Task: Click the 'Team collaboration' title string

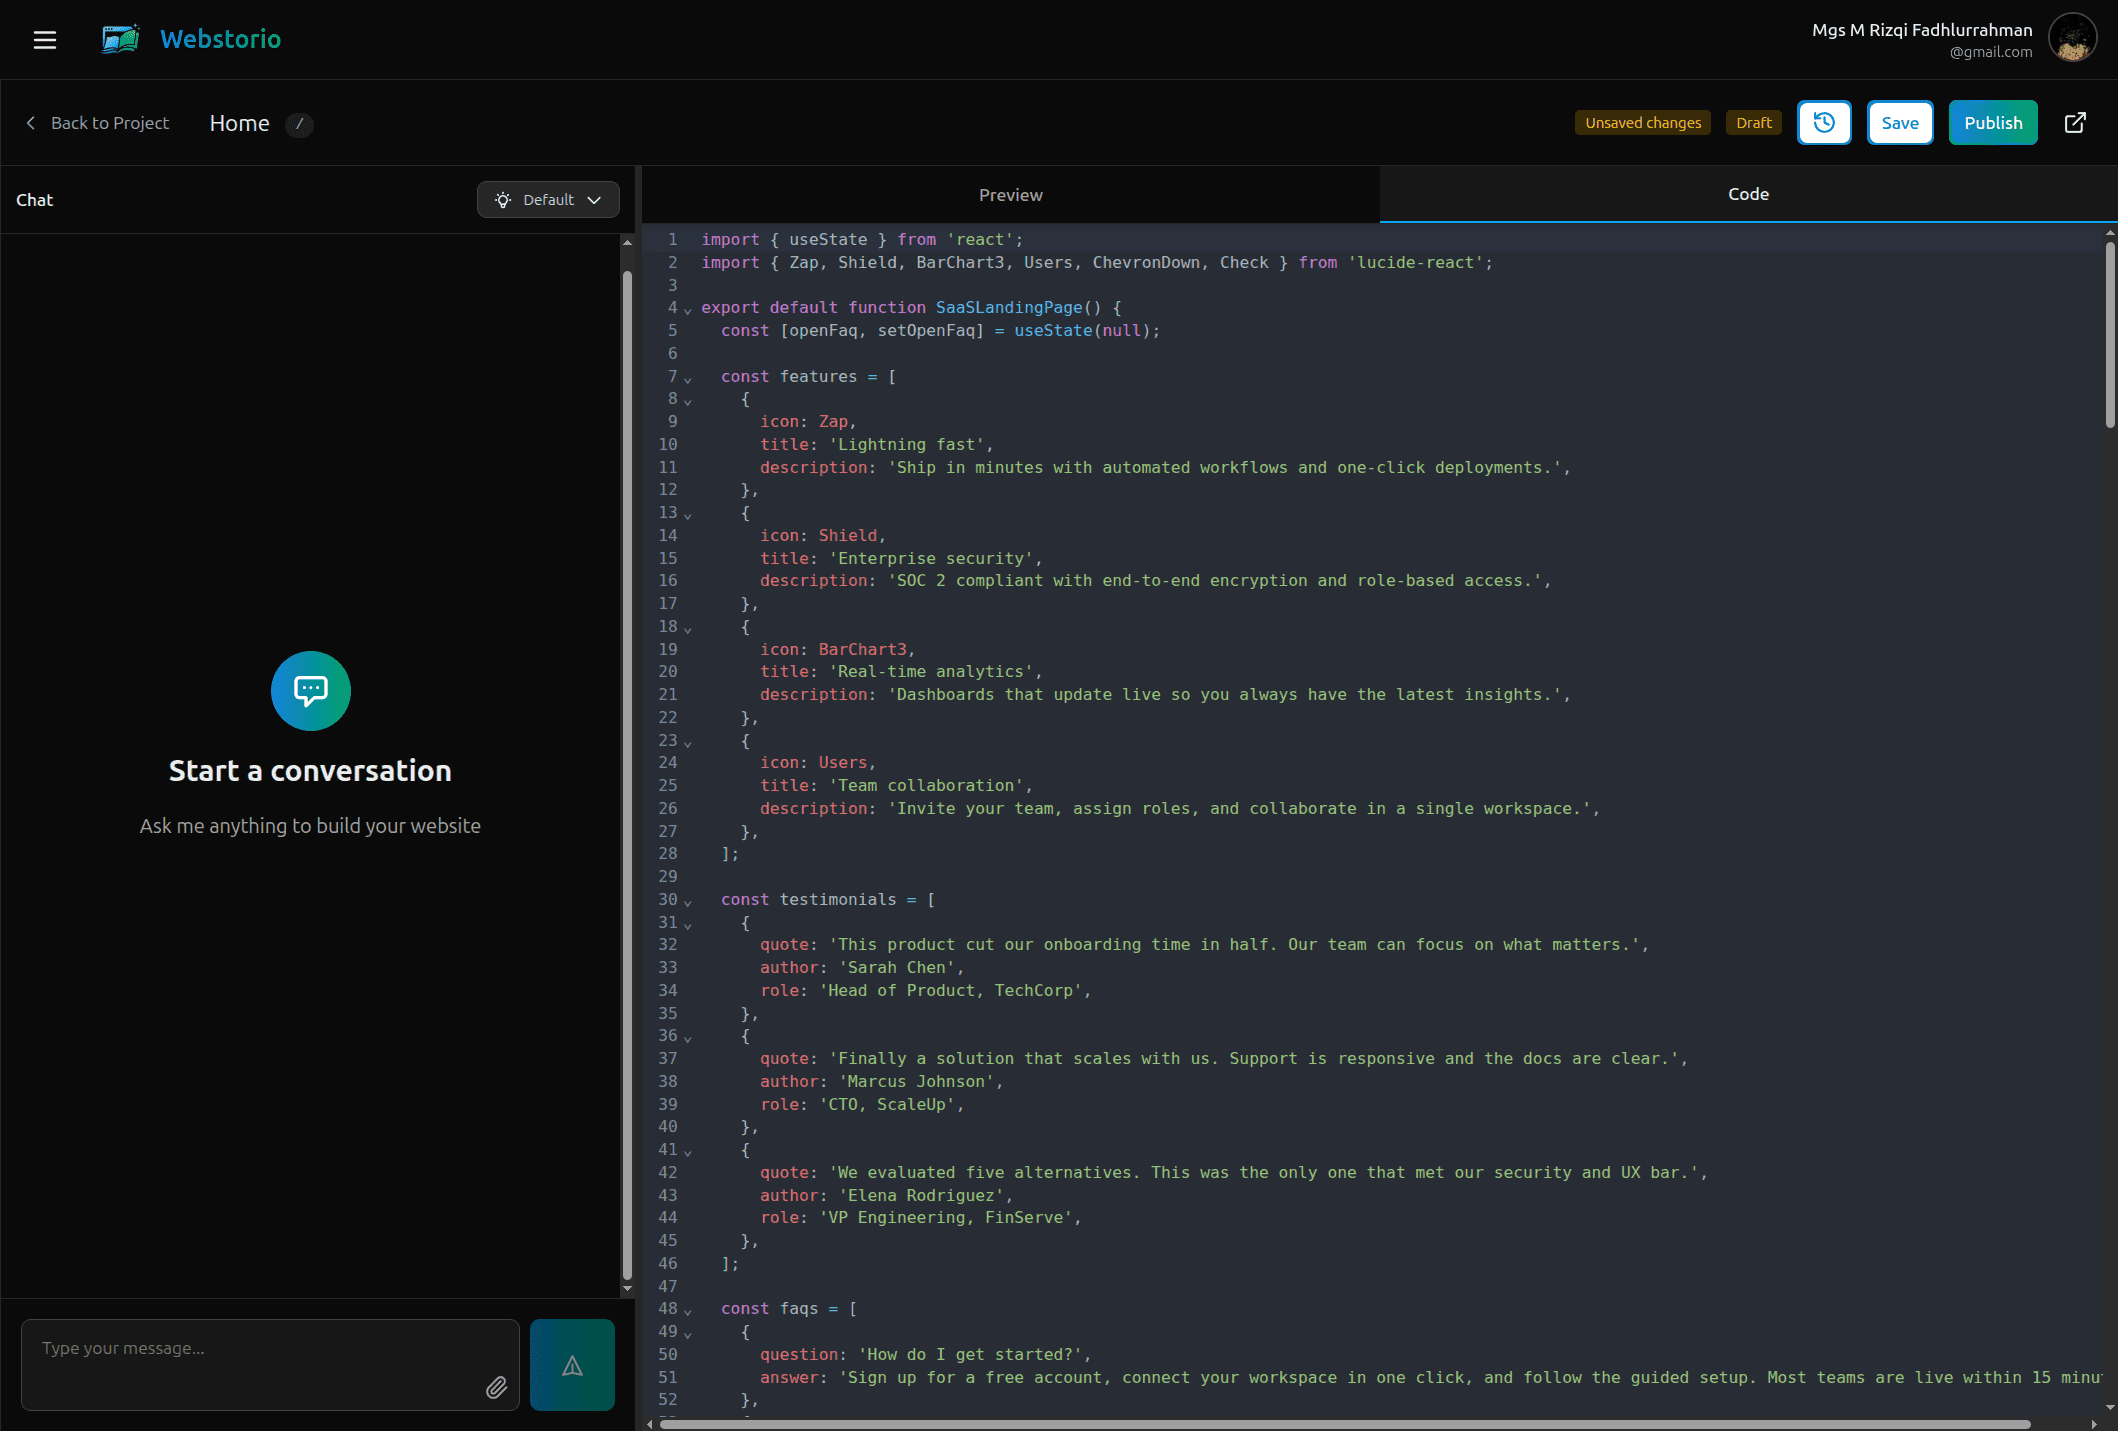Action: pos(926,786)
